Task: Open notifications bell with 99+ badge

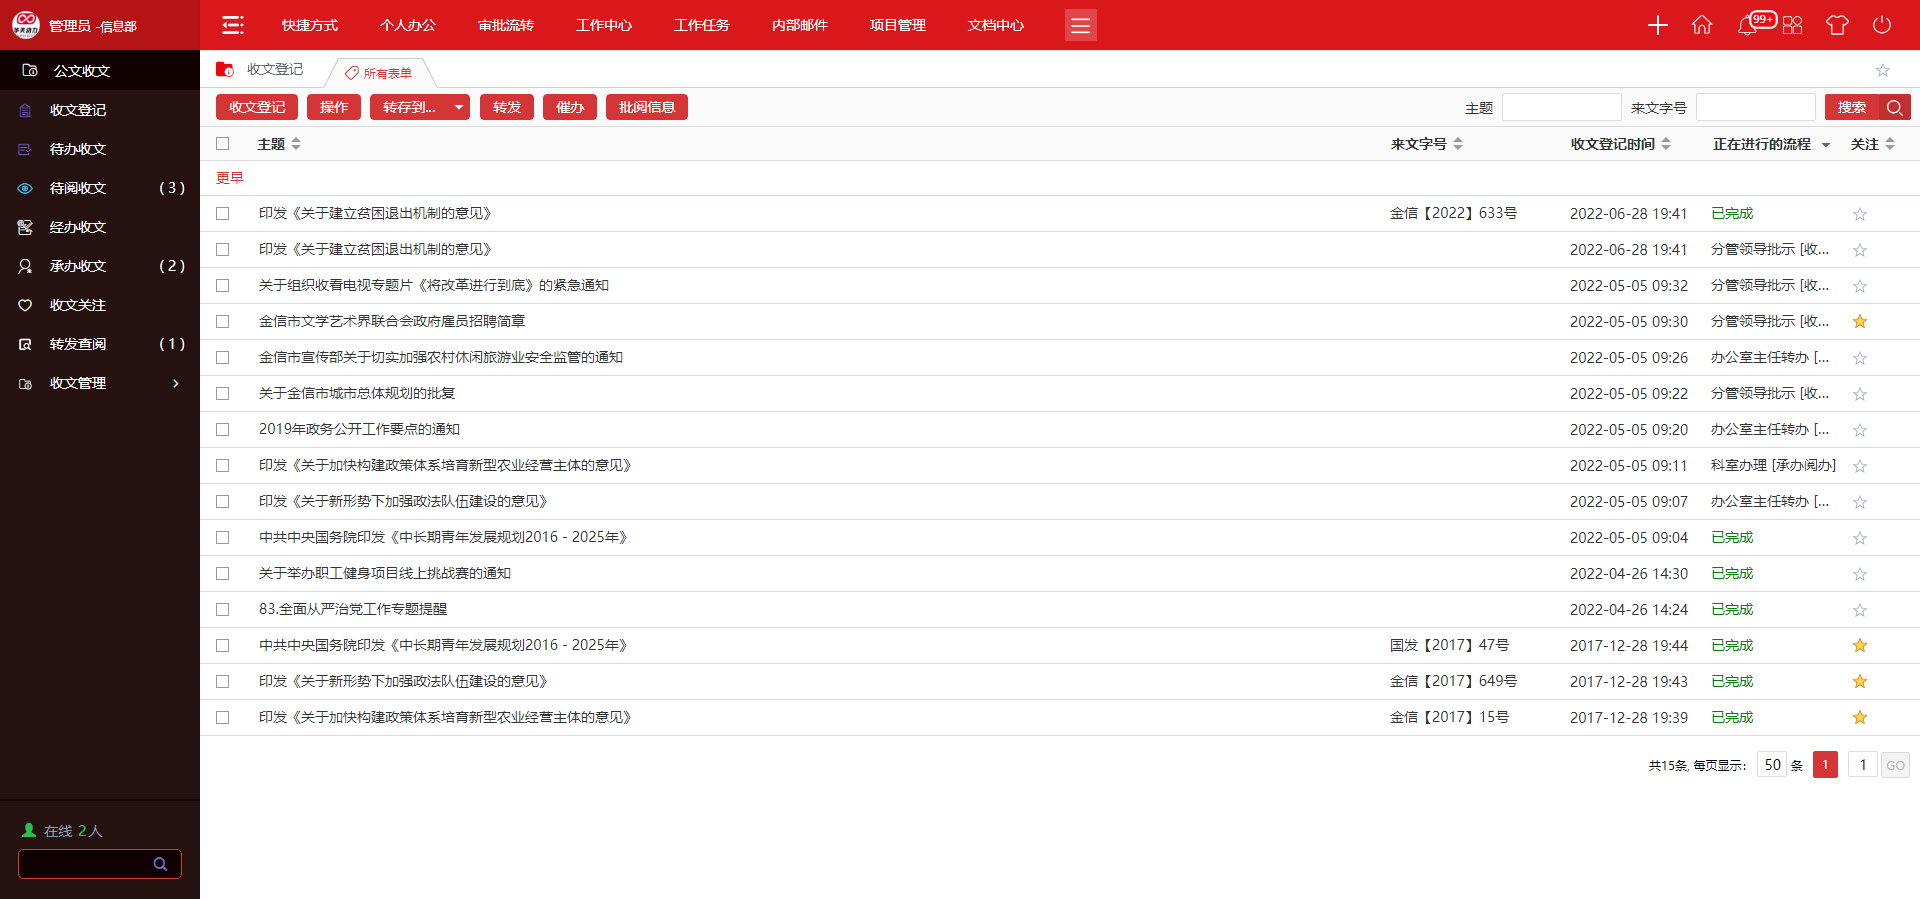Action: pos(1748,25)
